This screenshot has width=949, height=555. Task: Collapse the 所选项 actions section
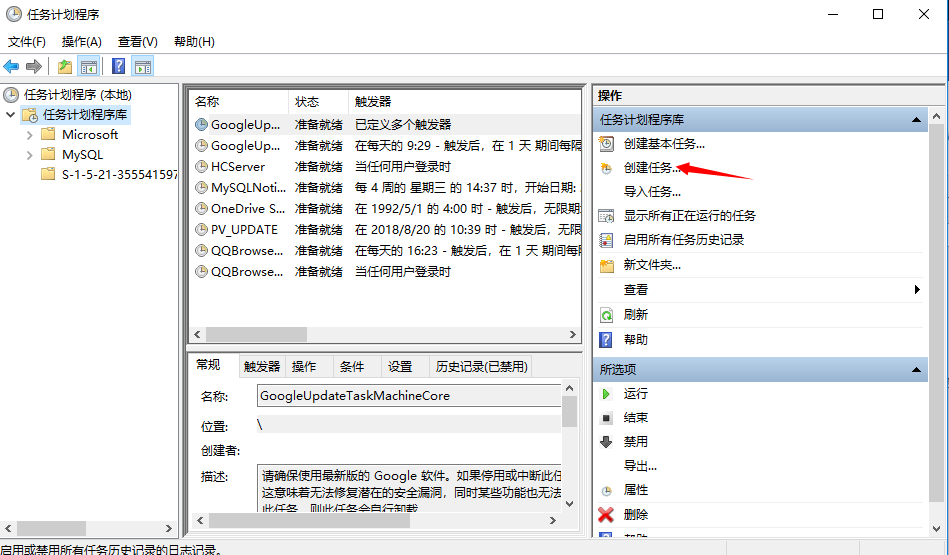[x=916, y=370]
